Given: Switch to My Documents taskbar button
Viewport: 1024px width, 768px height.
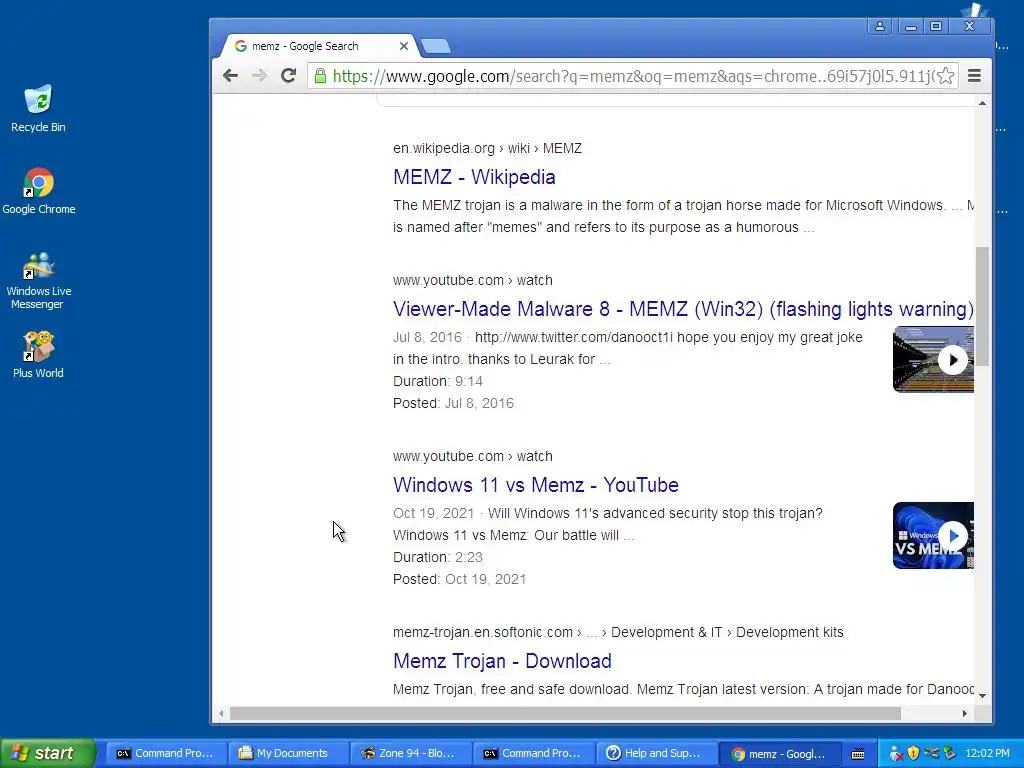Looking at the screenshot, I should [x=287, y=753].
